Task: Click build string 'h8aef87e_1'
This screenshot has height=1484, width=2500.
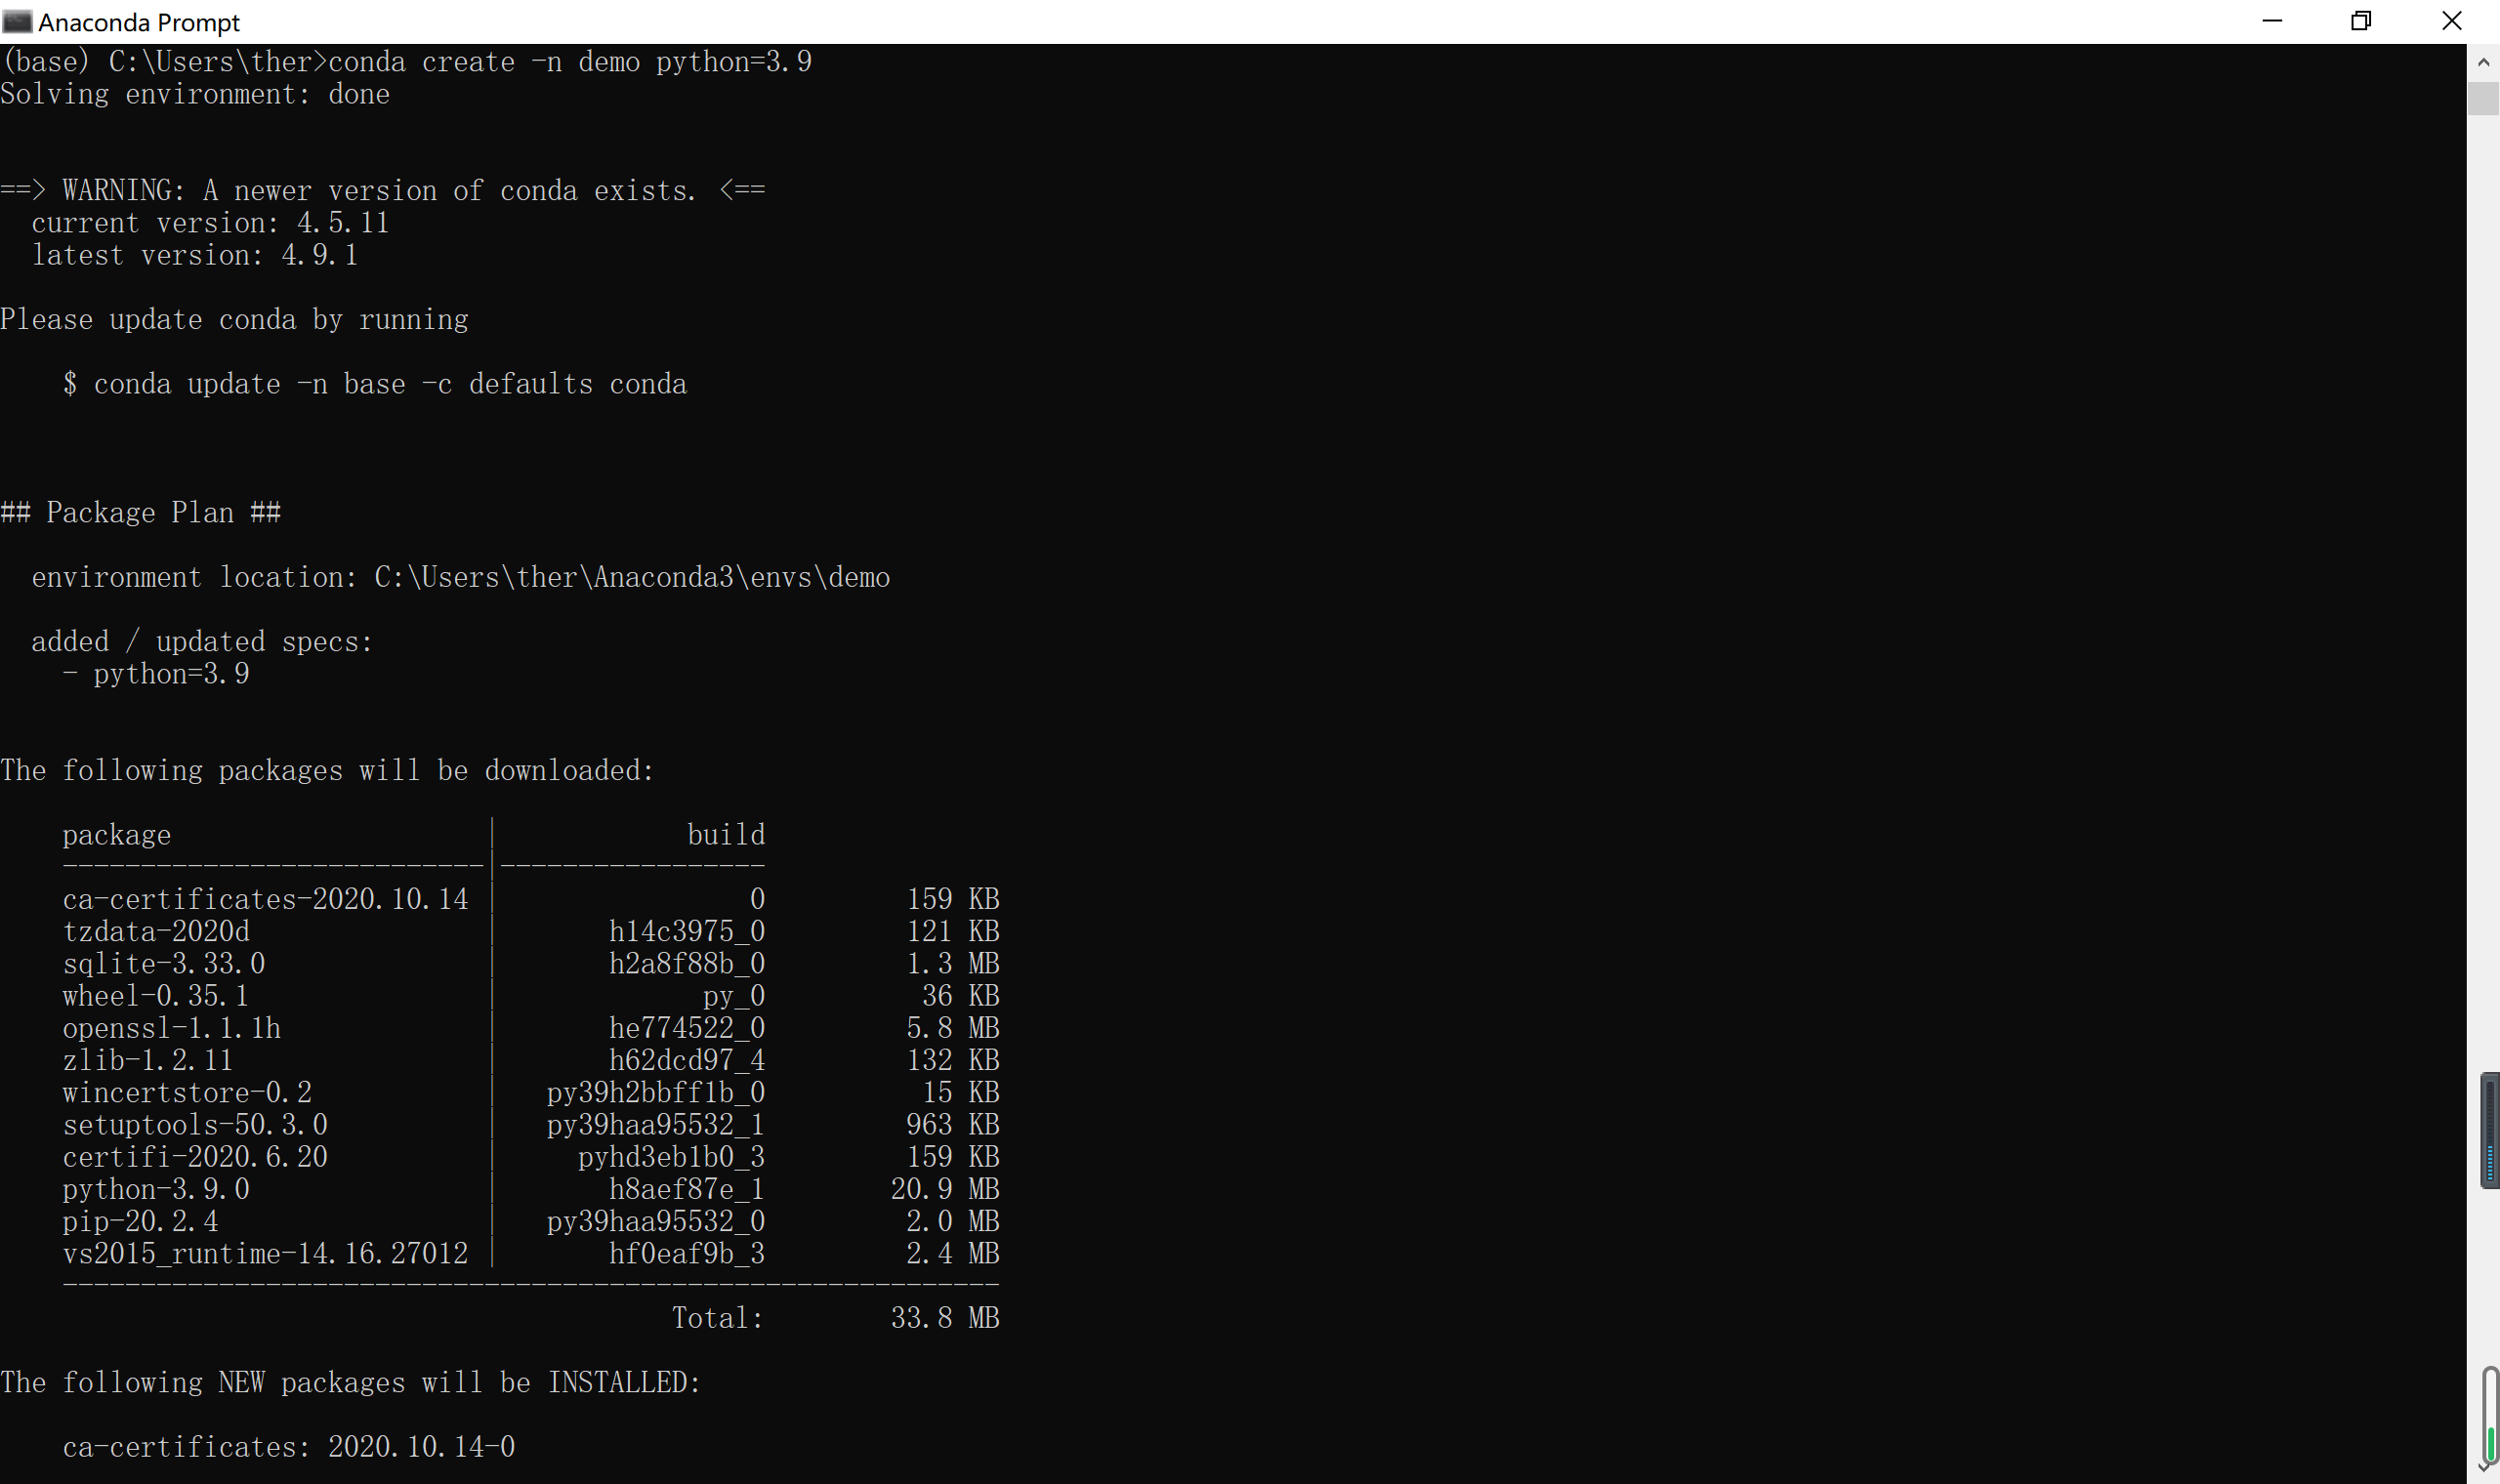Action: click(x=687, y=1189)
